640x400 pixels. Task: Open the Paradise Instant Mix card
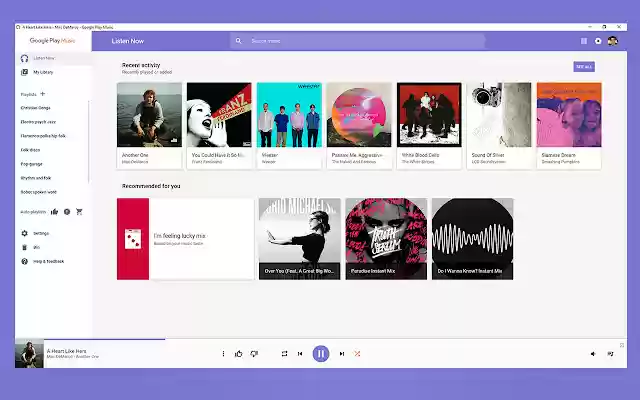(386, 239)
